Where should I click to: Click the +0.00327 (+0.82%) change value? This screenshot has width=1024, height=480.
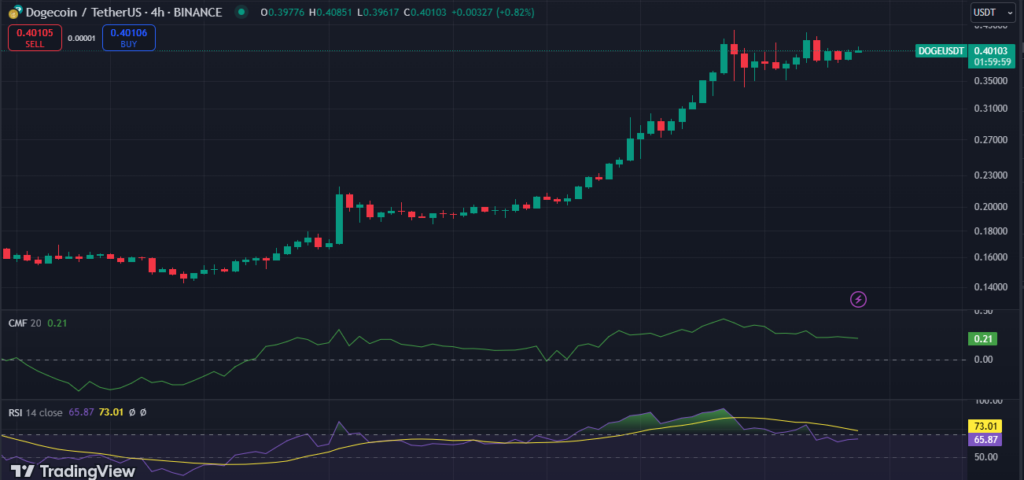pos(494,12)
